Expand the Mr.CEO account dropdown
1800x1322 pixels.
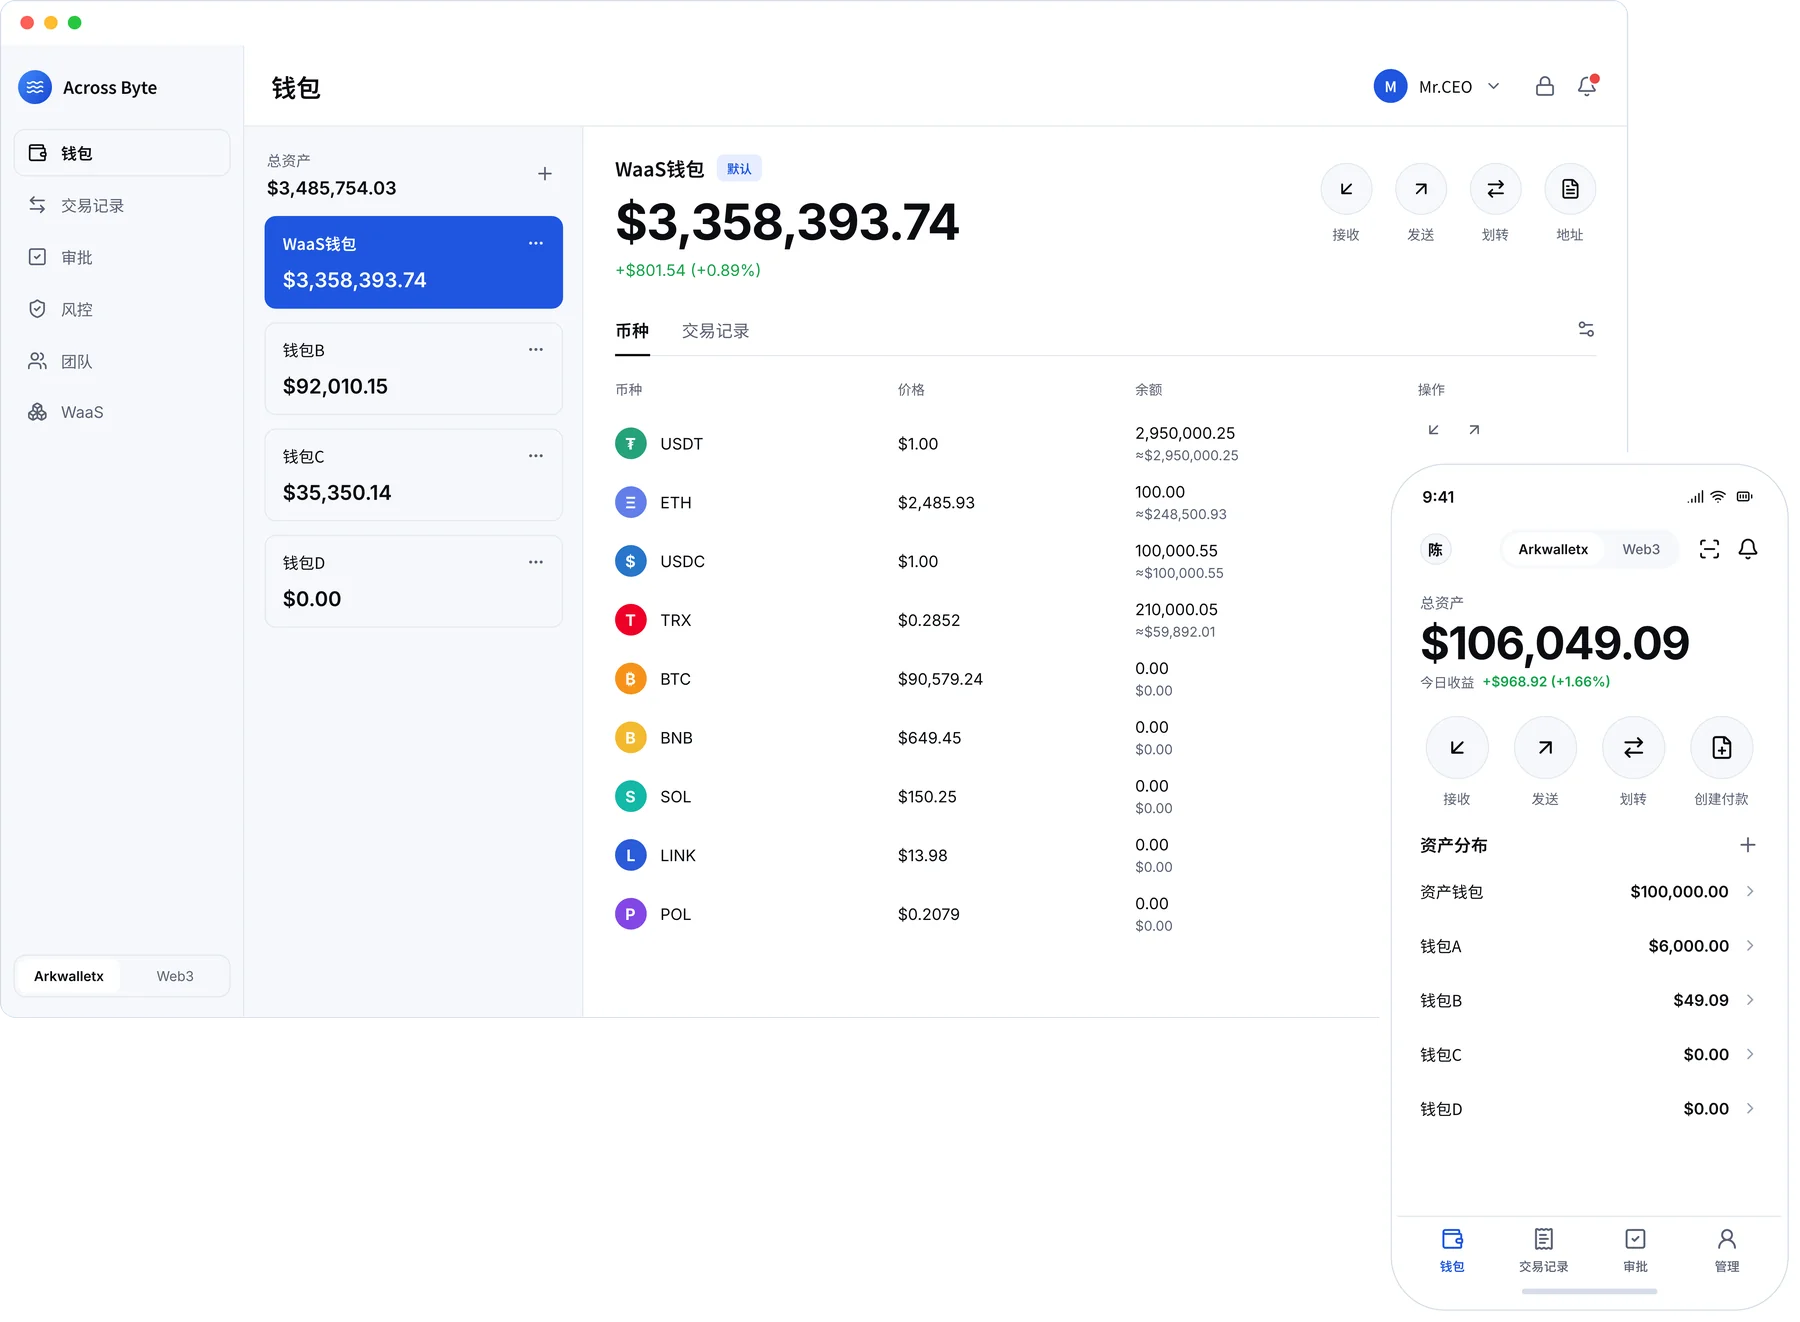1494,86
